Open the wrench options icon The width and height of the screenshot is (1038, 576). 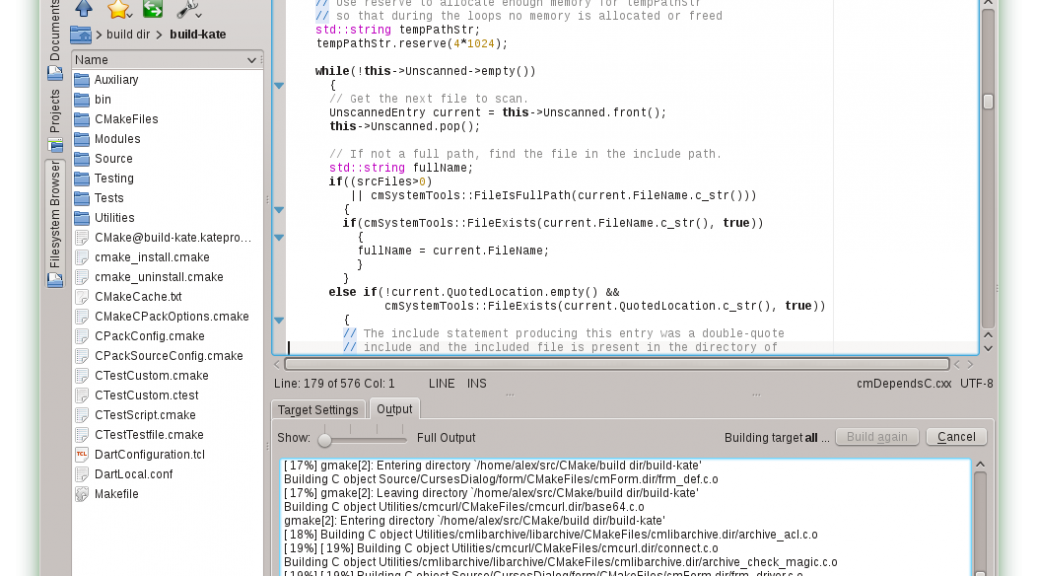(x=187, y=9)
